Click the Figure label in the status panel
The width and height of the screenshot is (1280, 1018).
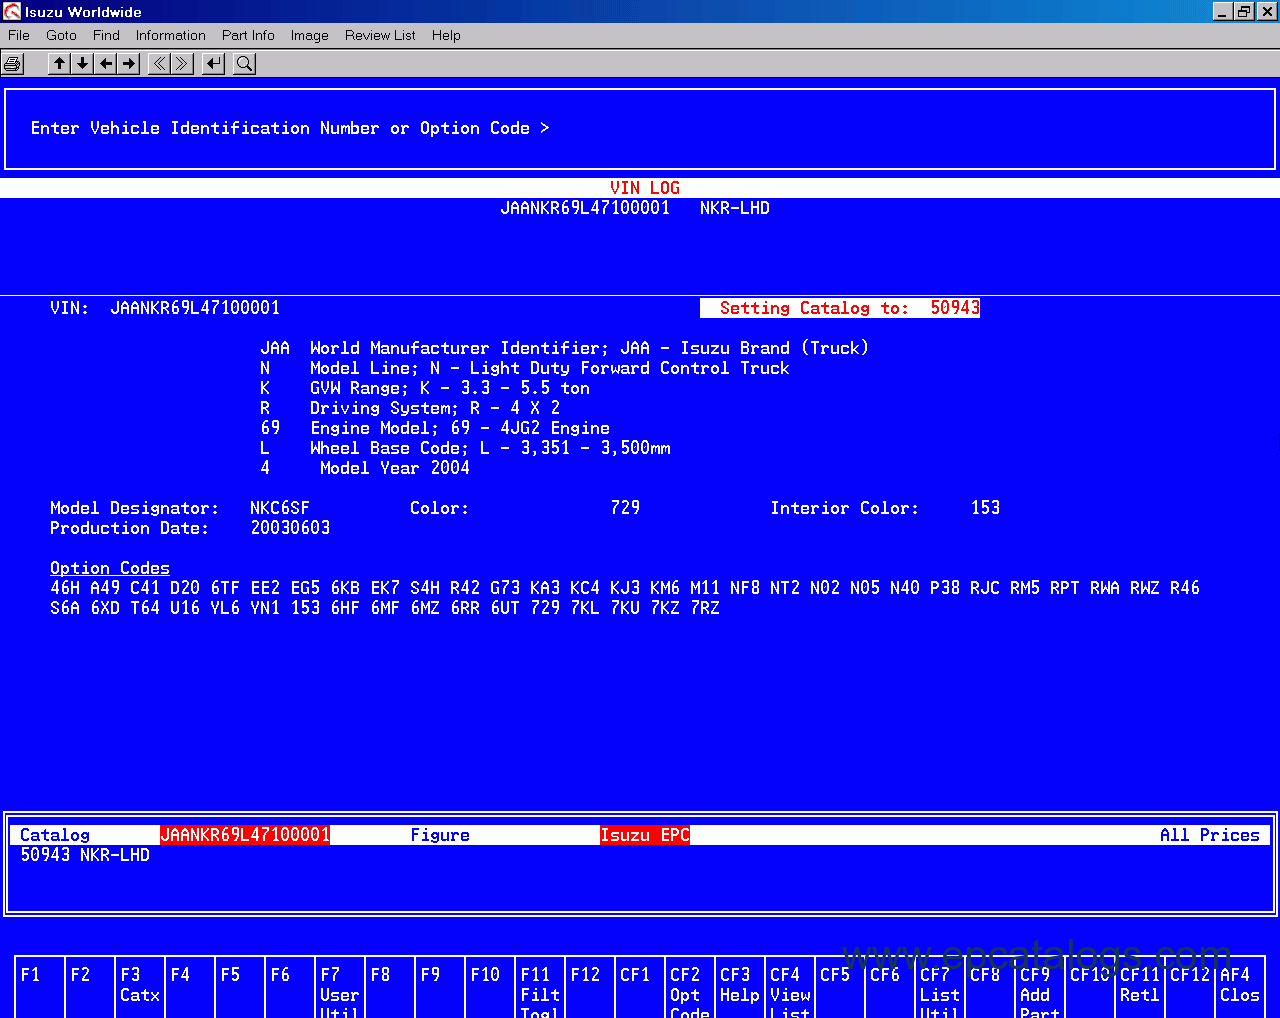click(440, 835)
